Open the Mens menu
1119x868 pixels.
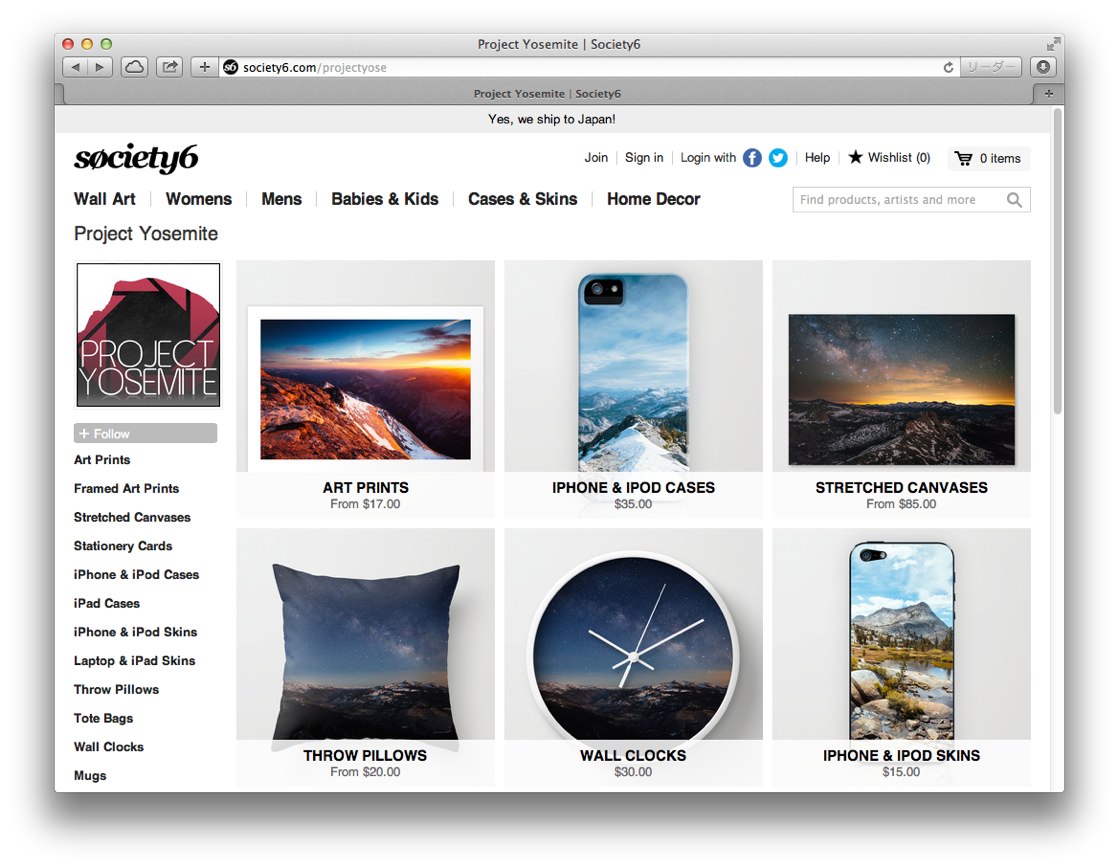281,199
